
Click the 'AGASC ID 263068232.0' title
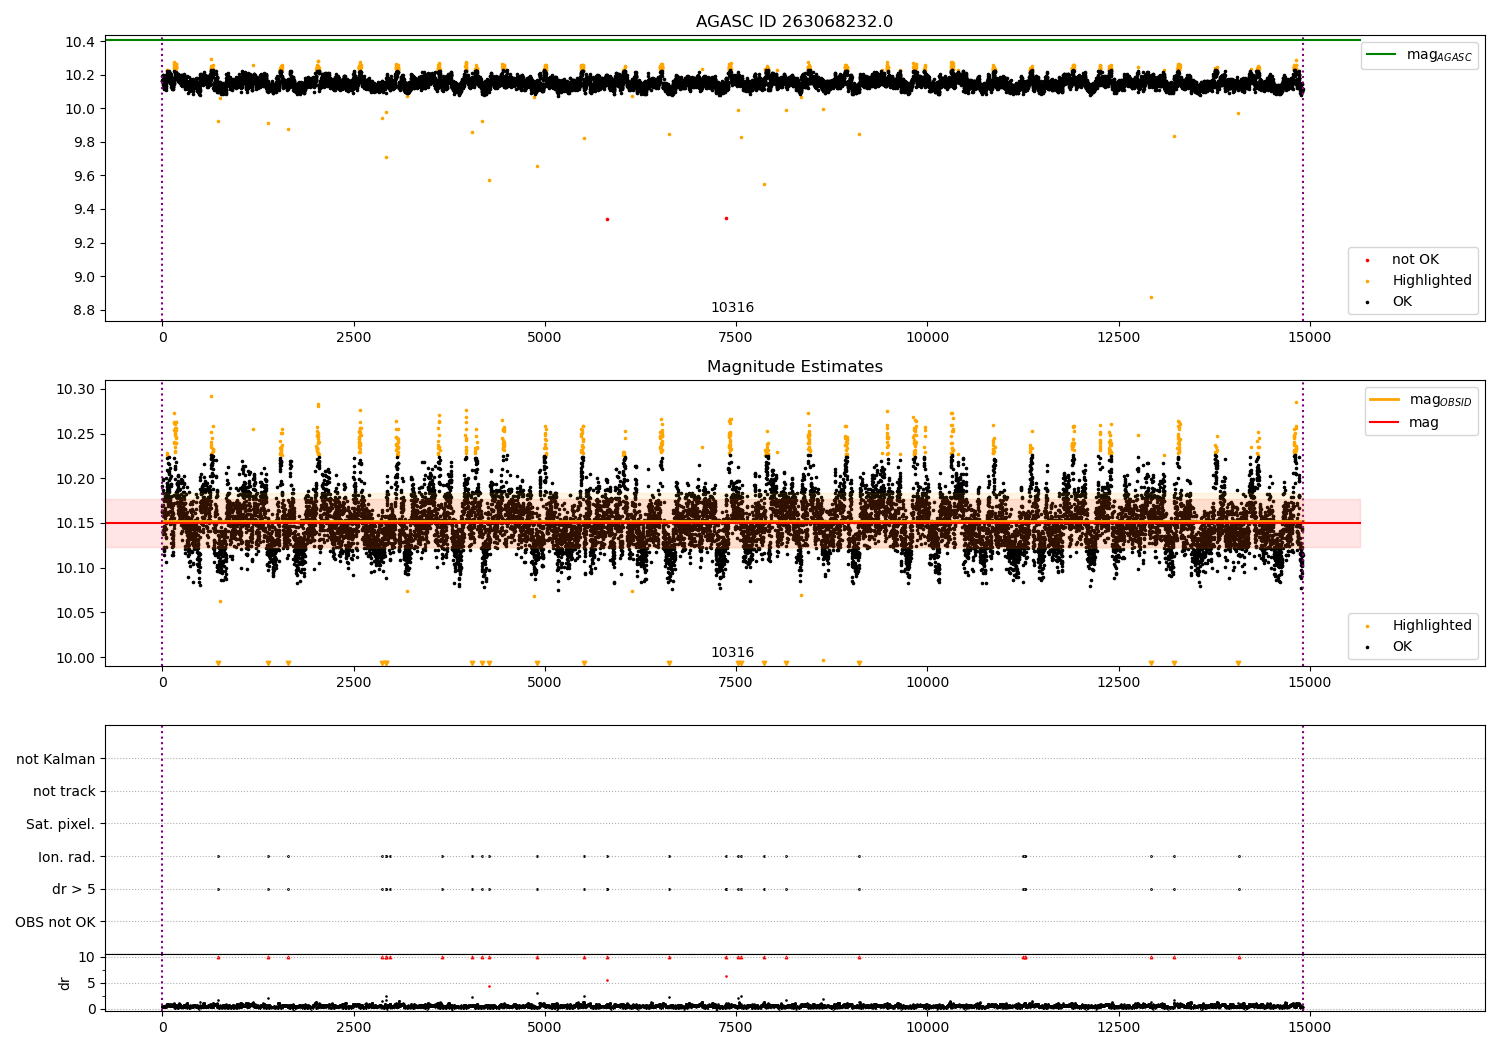tap(794, 22)
